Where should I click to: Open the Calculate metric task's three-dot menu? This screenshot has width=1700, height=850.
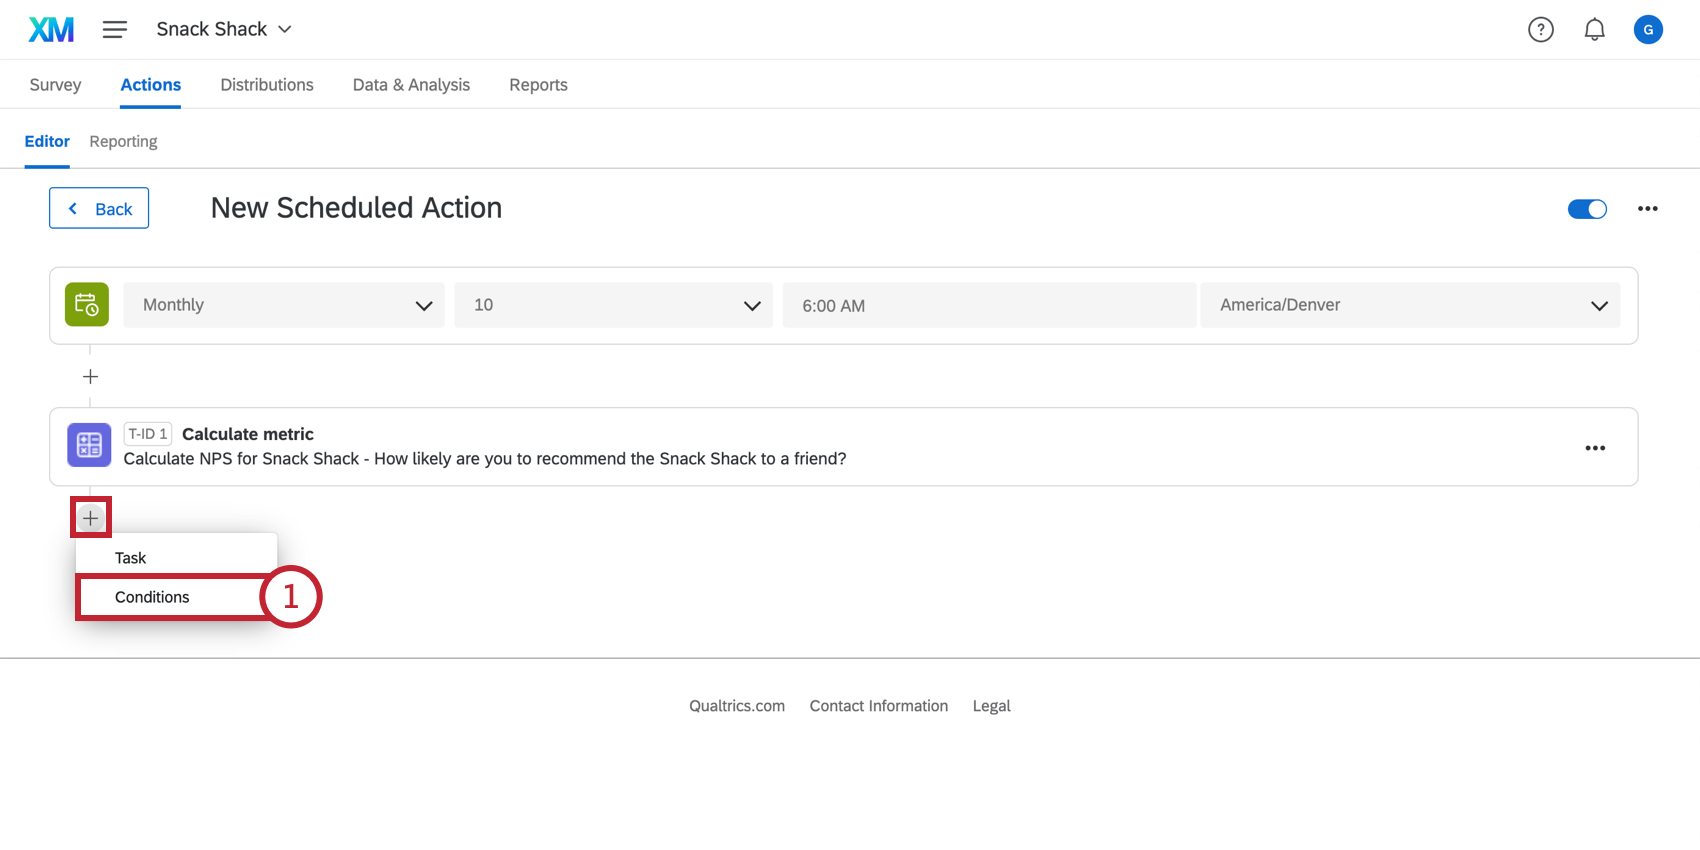pyautogui.click(x=1595, y=448)
